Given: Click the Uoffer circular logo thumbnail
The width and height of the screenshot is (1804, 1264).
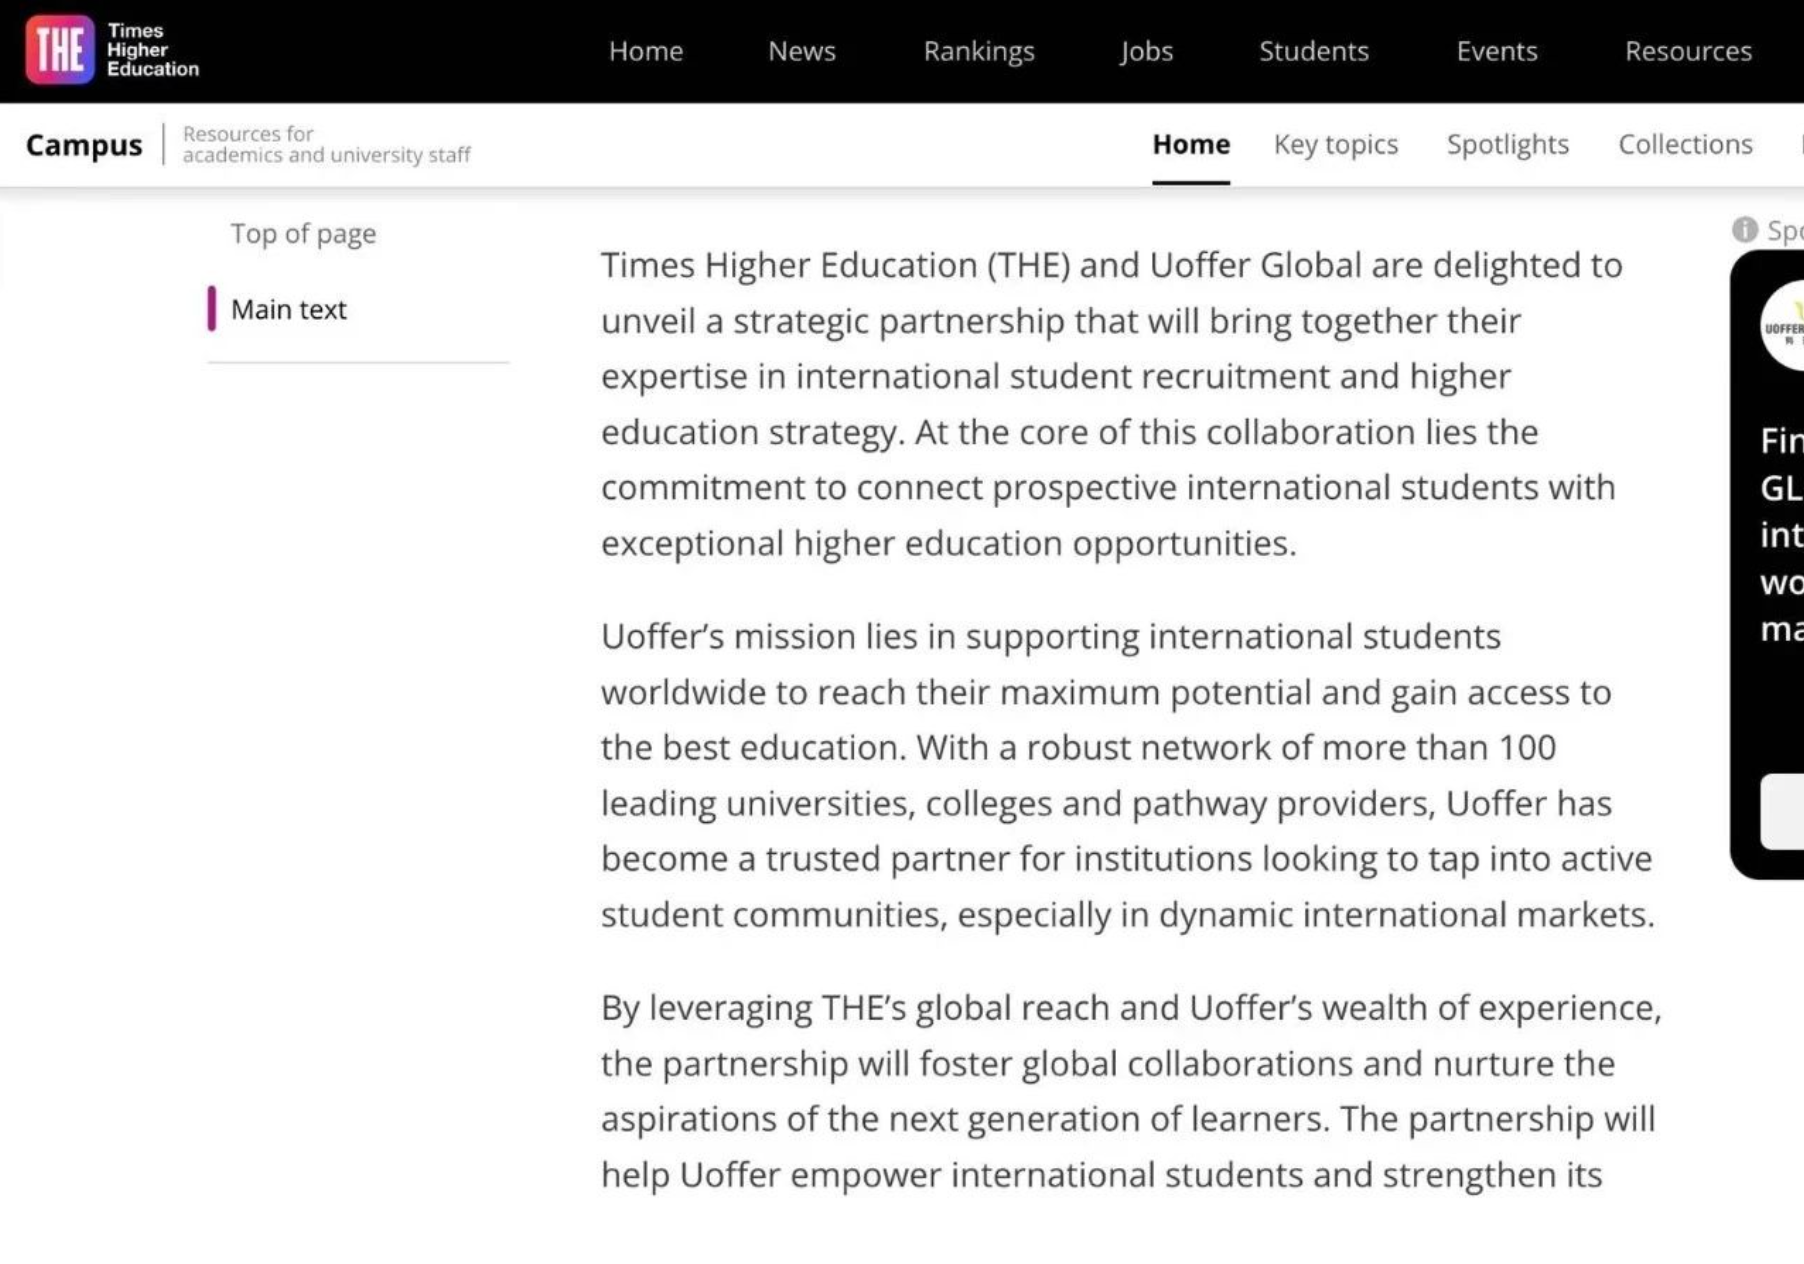Looking at the screenshot, I should pos(1783,327).
